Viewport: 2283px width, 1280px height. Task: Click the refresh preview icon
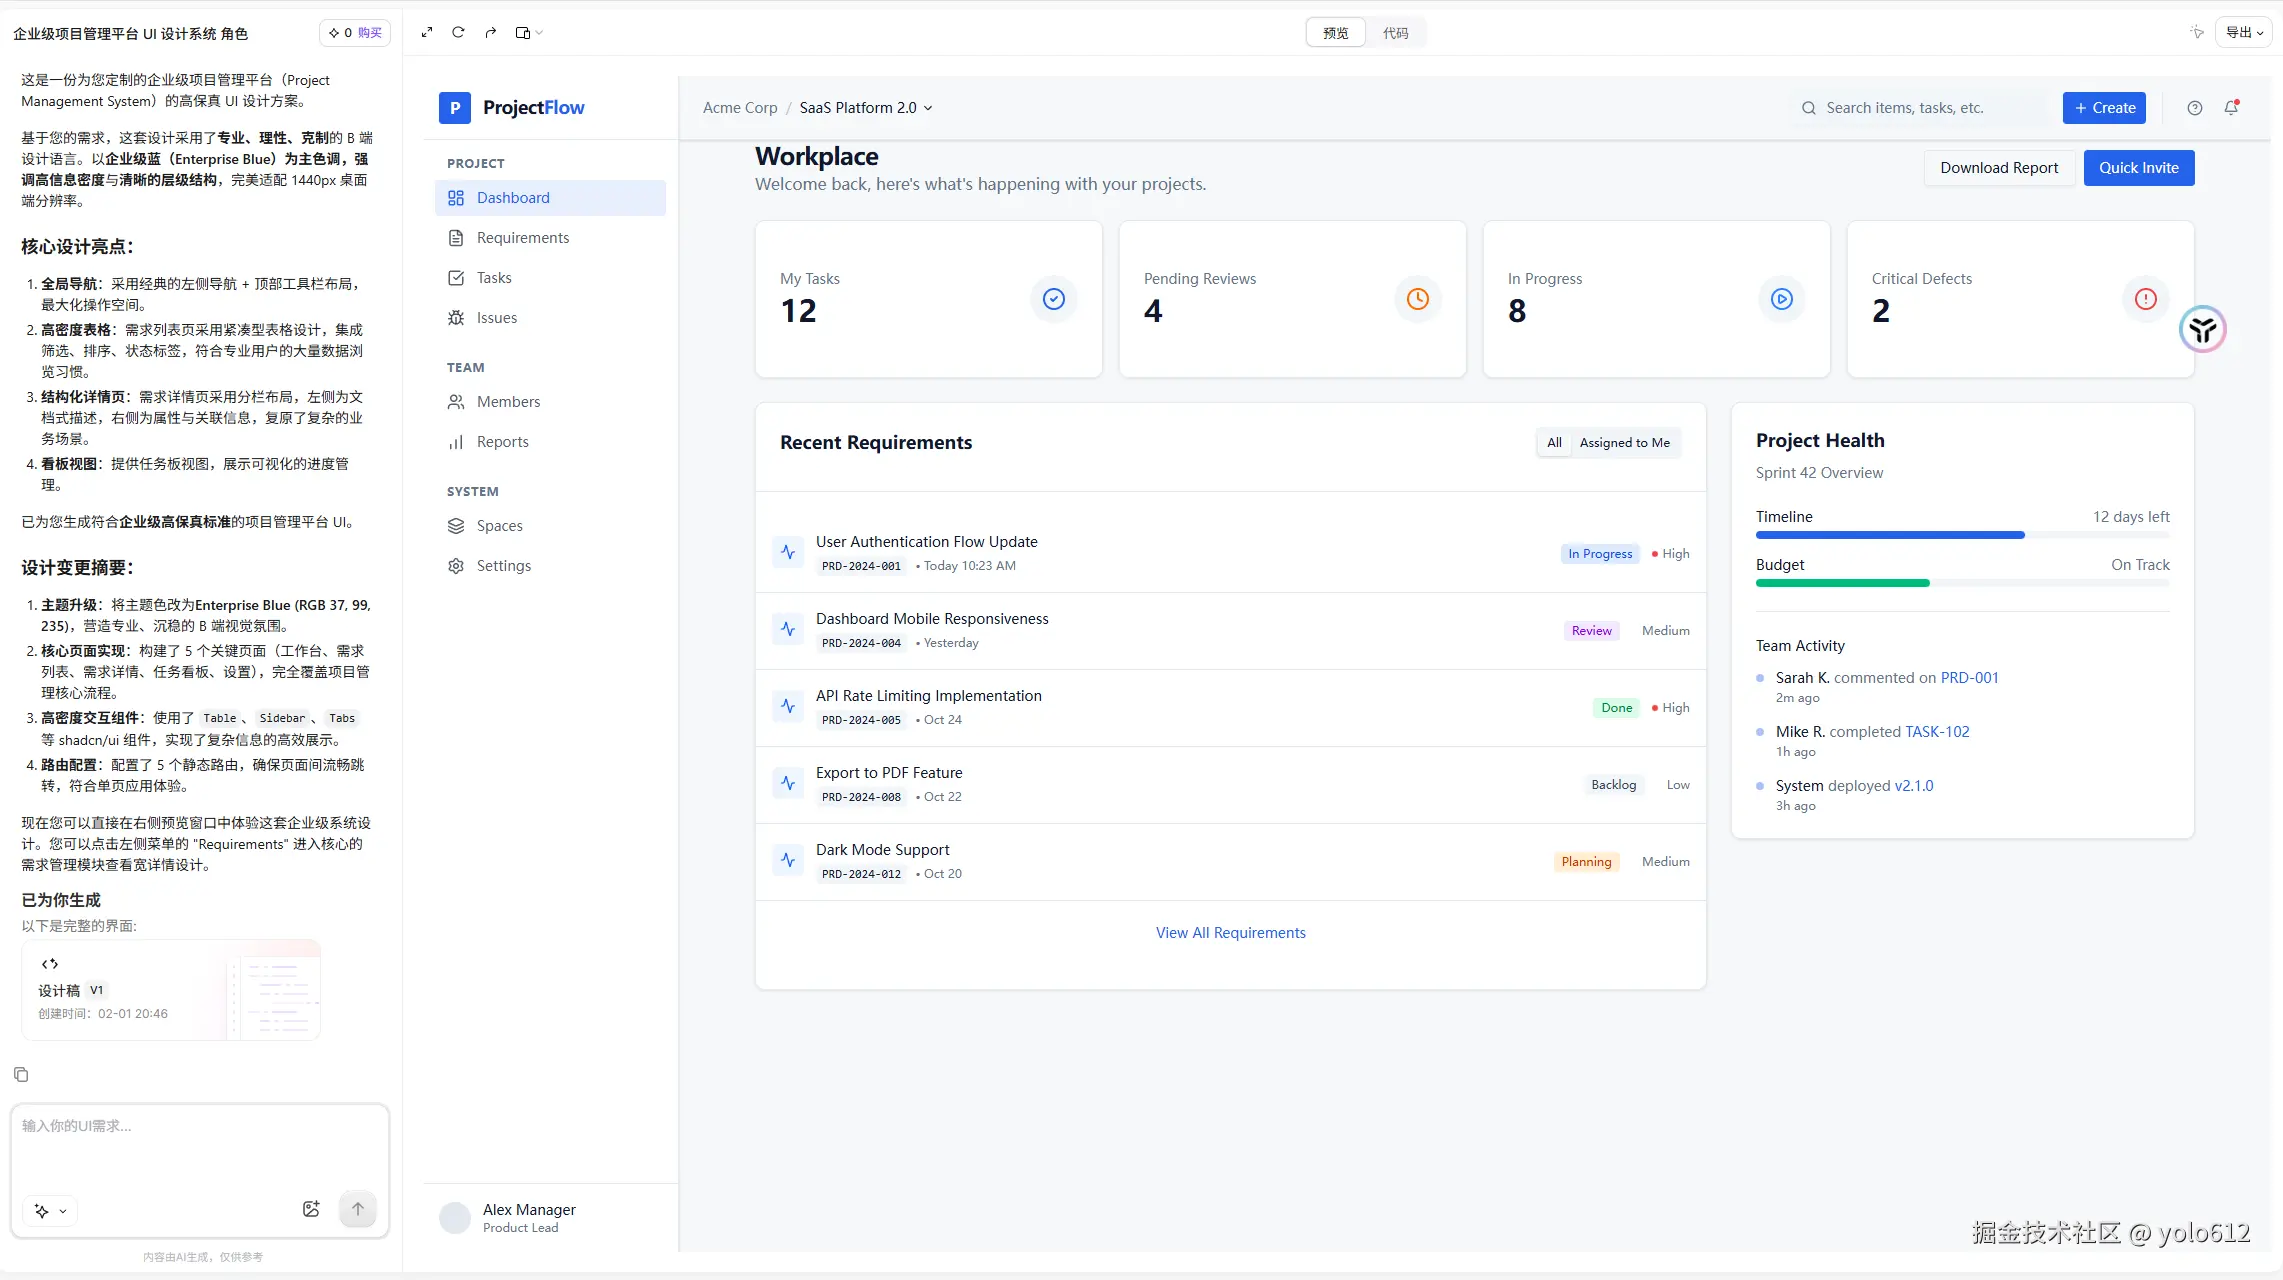(458, 32)
